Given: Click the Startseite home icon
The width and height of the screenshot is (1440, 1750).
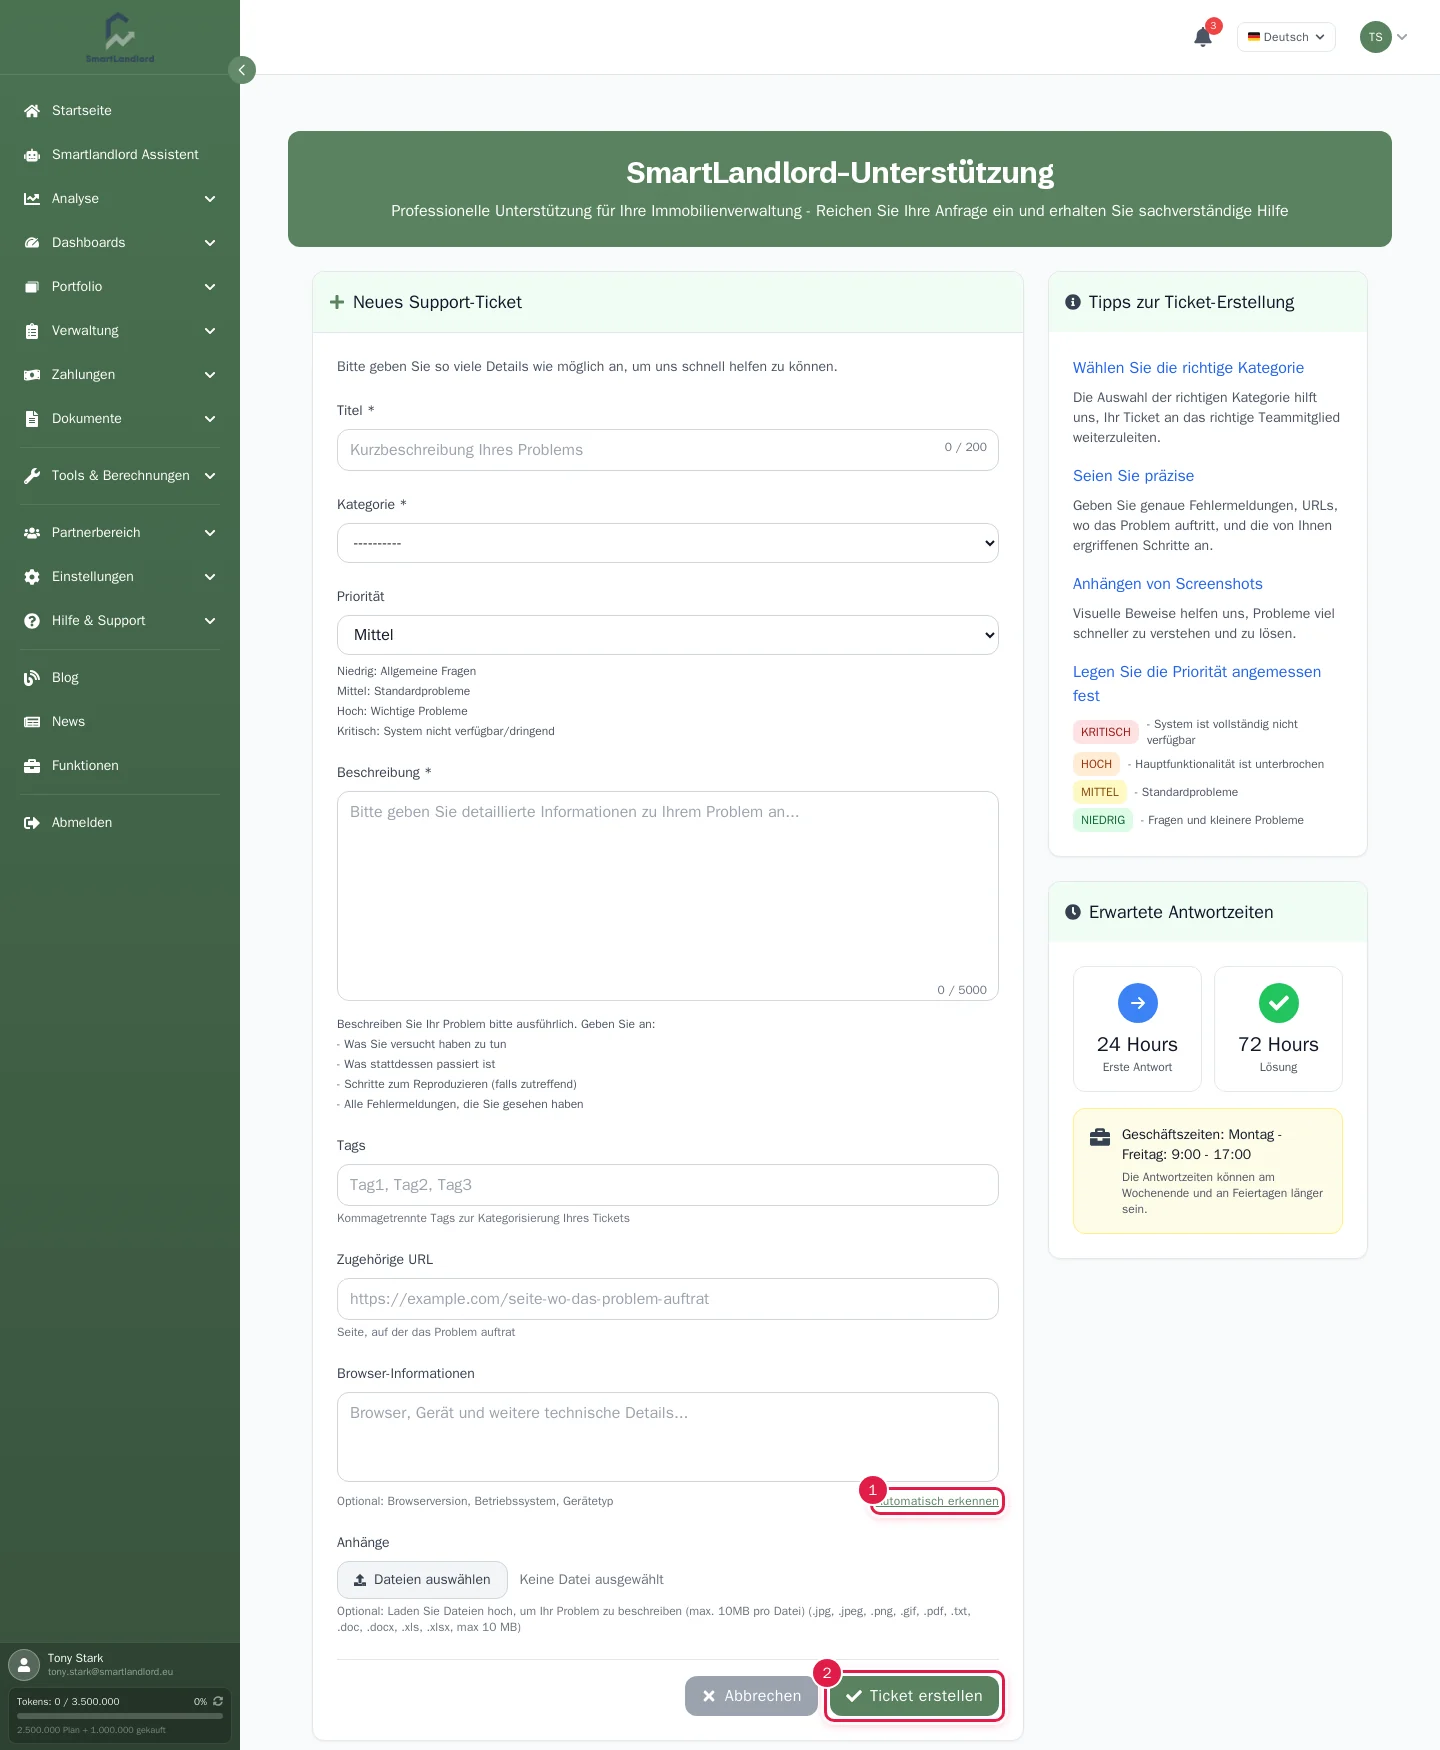Looking at the screenshot, I should tap(32, 111).
